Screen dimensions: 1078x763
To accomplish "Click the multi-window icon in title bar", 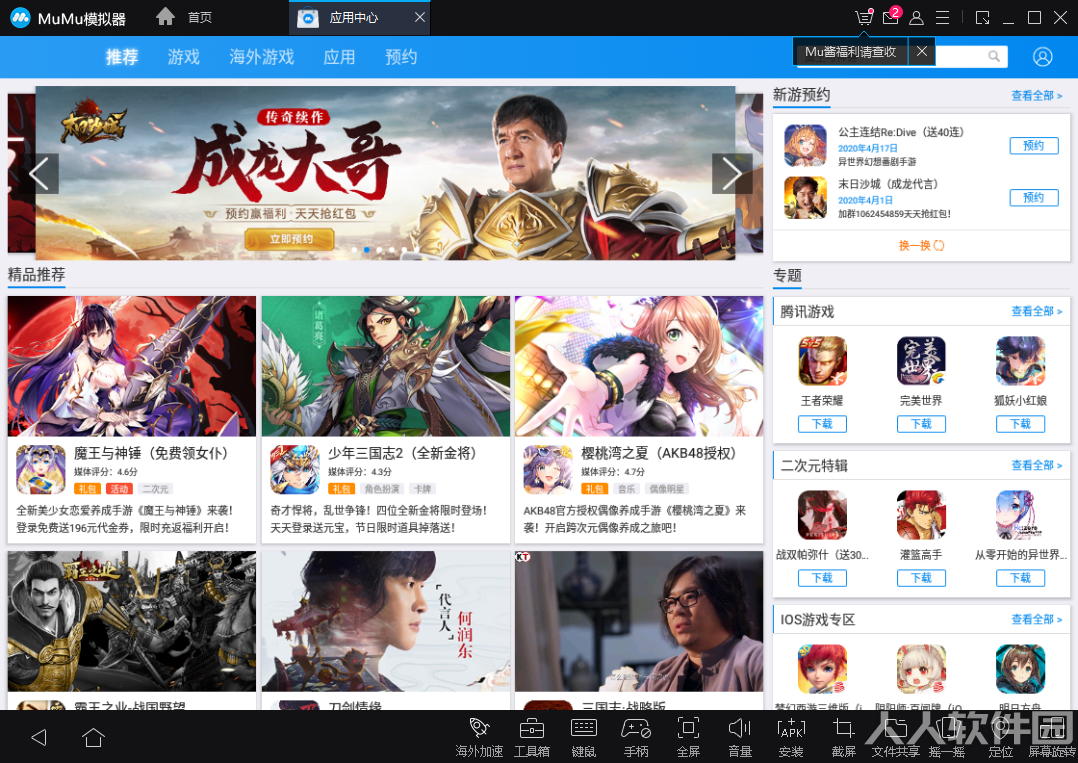I will click(x=982, y=18).
